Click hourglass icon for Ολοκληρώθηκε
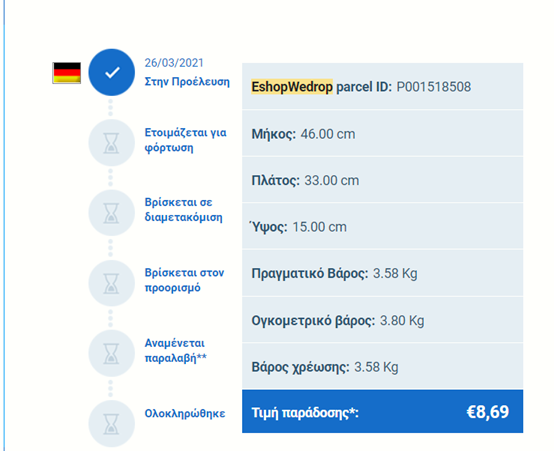 (x=112, y=424)
